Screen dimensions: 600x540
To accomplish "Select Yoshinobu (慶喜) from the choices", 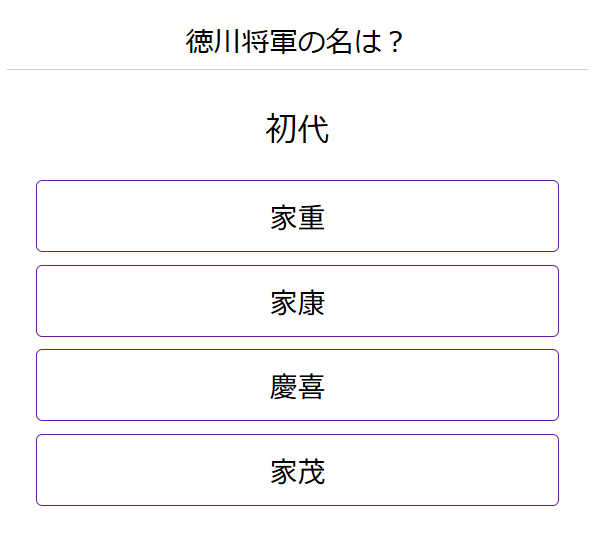I will [297, 385].
